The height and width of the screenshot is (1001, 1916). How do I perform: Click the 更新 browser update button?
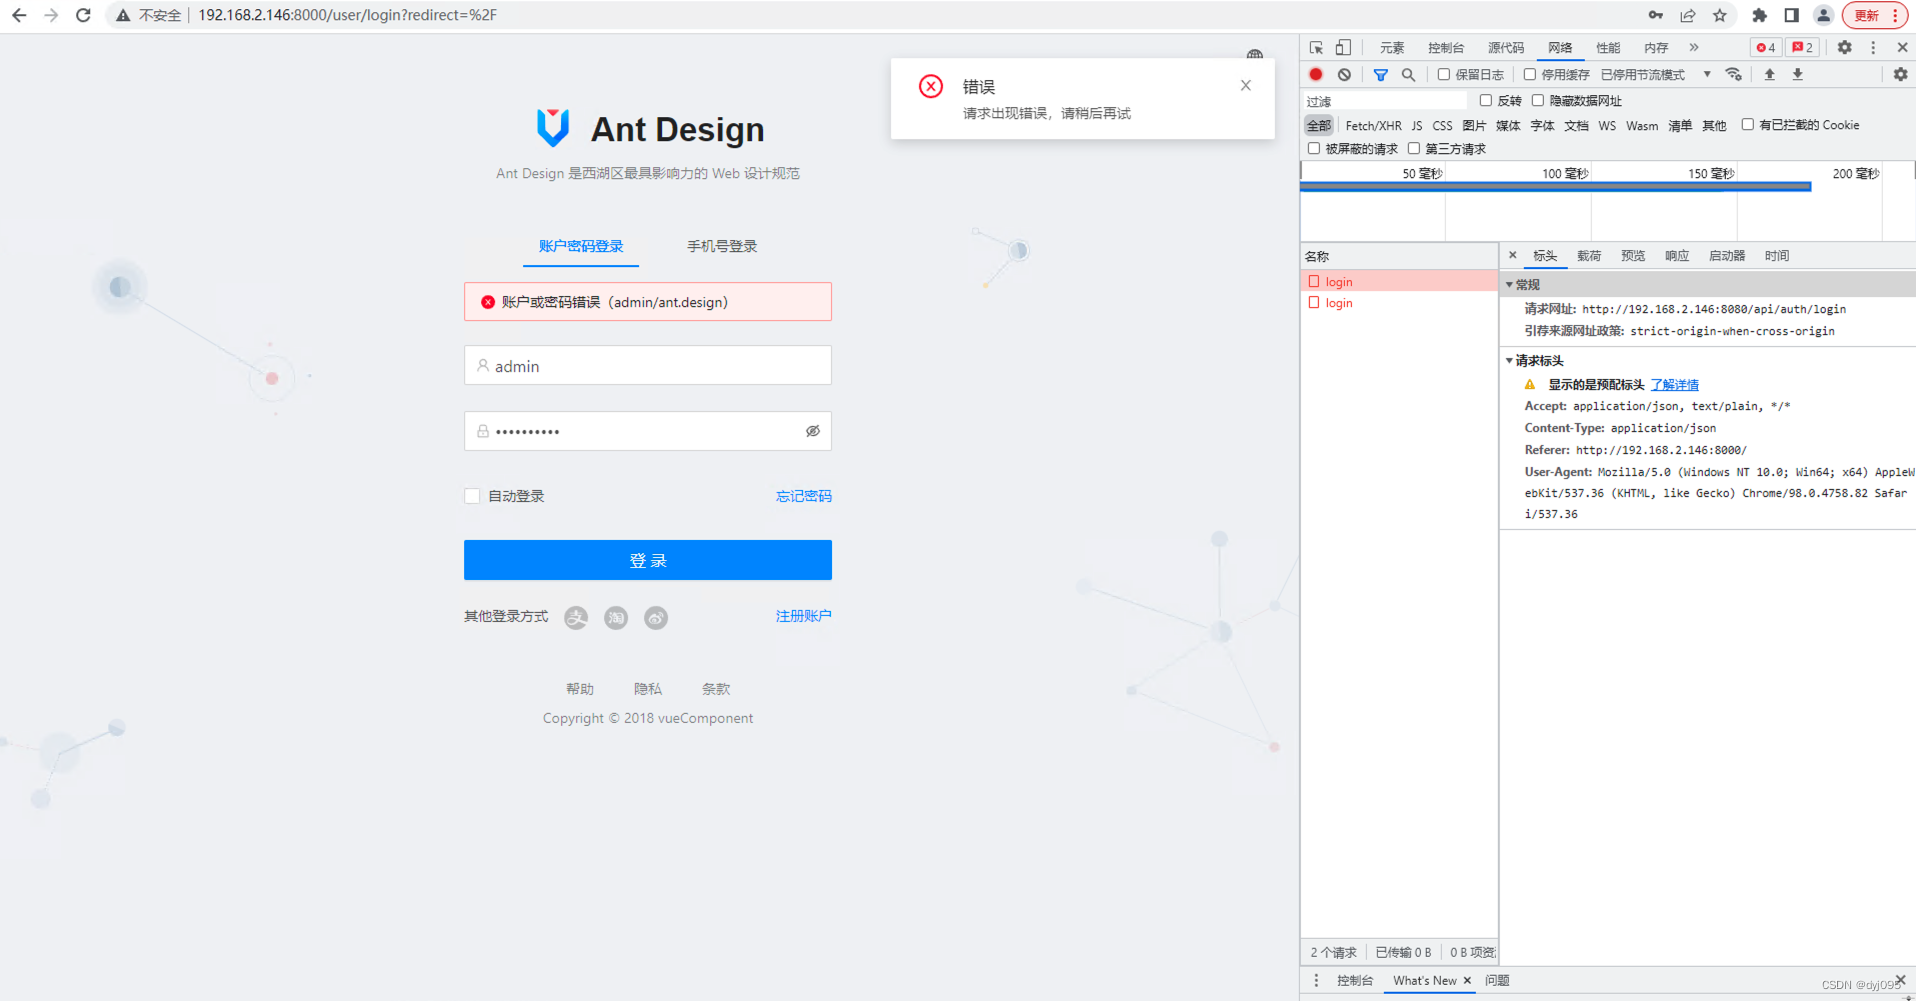tap(1874, 15)
